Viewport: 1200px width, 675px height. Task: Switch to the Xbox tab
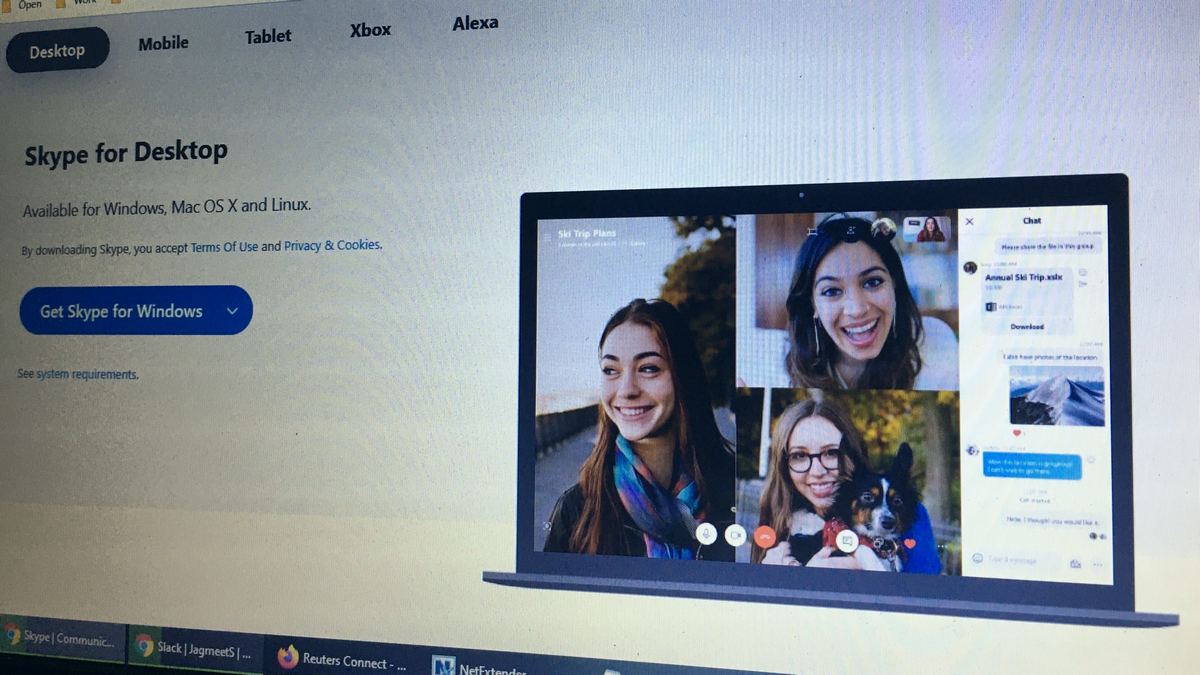click(370, 29)
